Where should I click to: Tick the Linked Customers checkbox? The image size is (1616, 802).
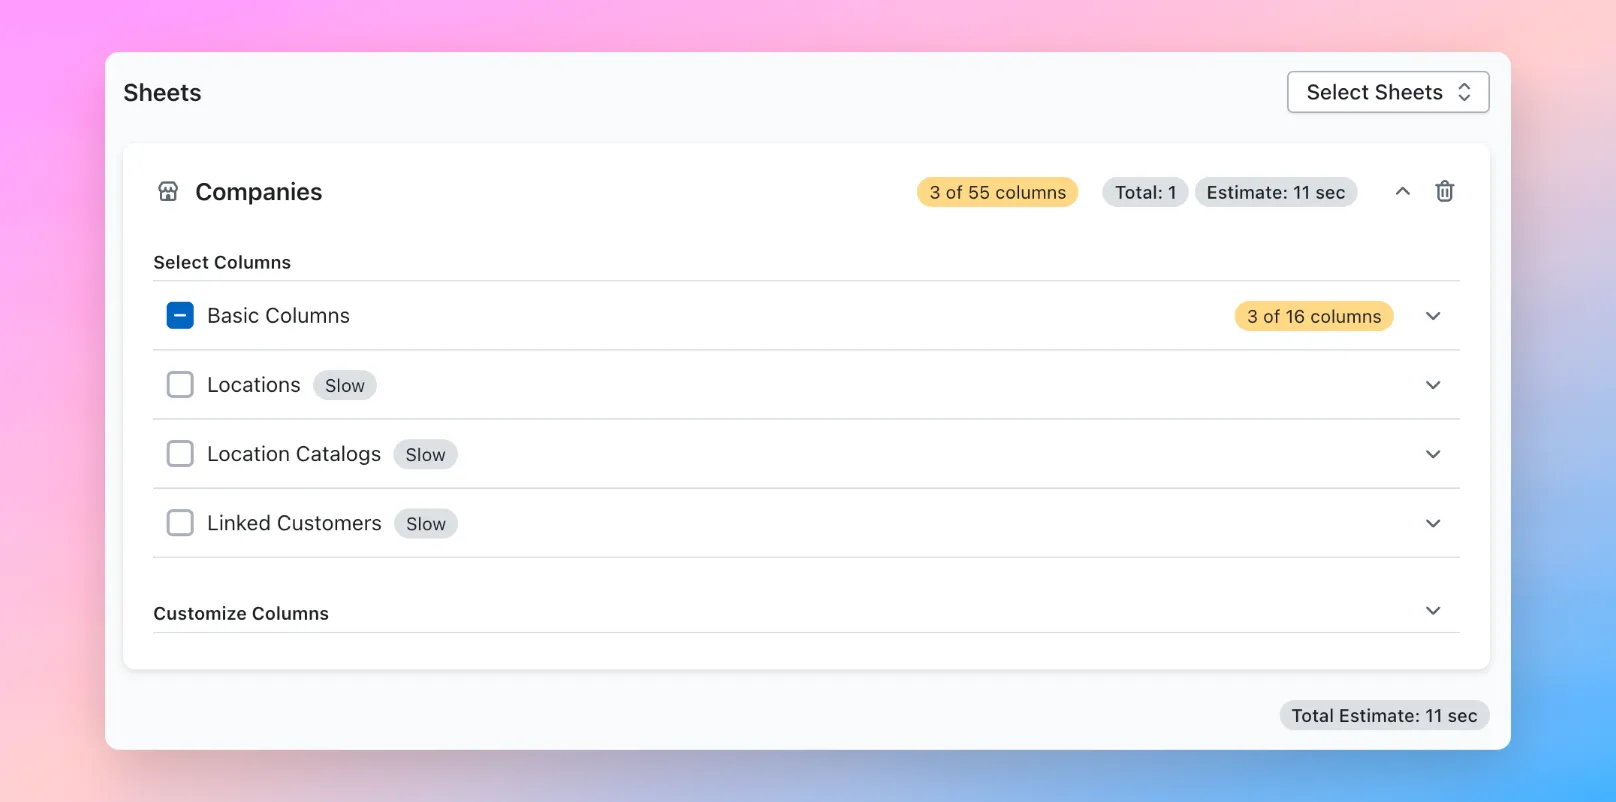coord(180,523)
